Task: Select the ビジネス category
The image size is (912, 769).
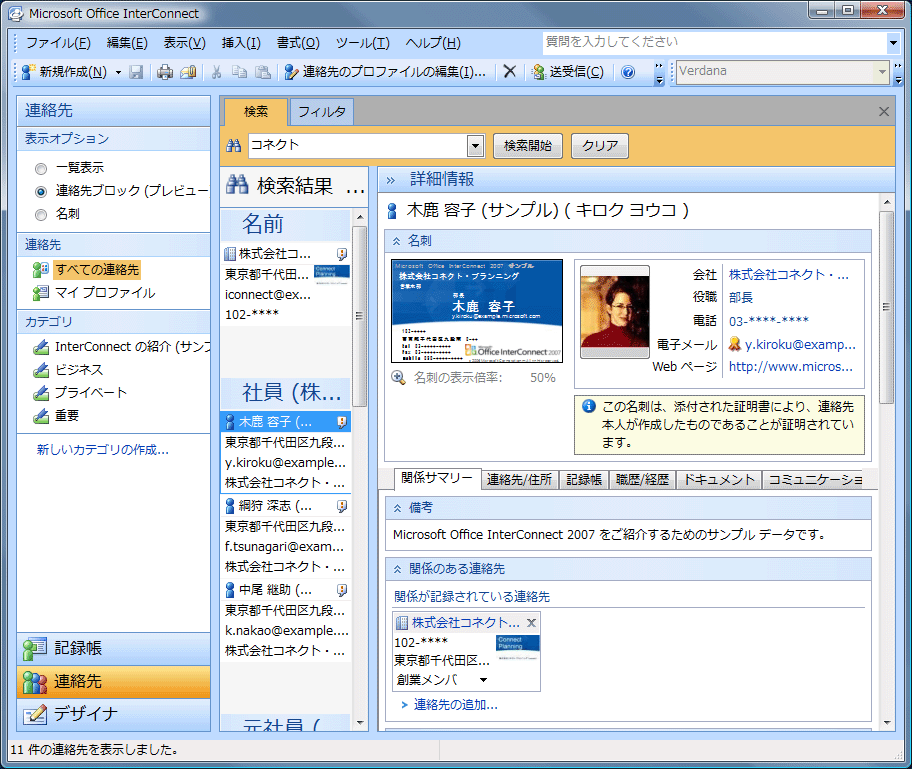Action: 79,369
